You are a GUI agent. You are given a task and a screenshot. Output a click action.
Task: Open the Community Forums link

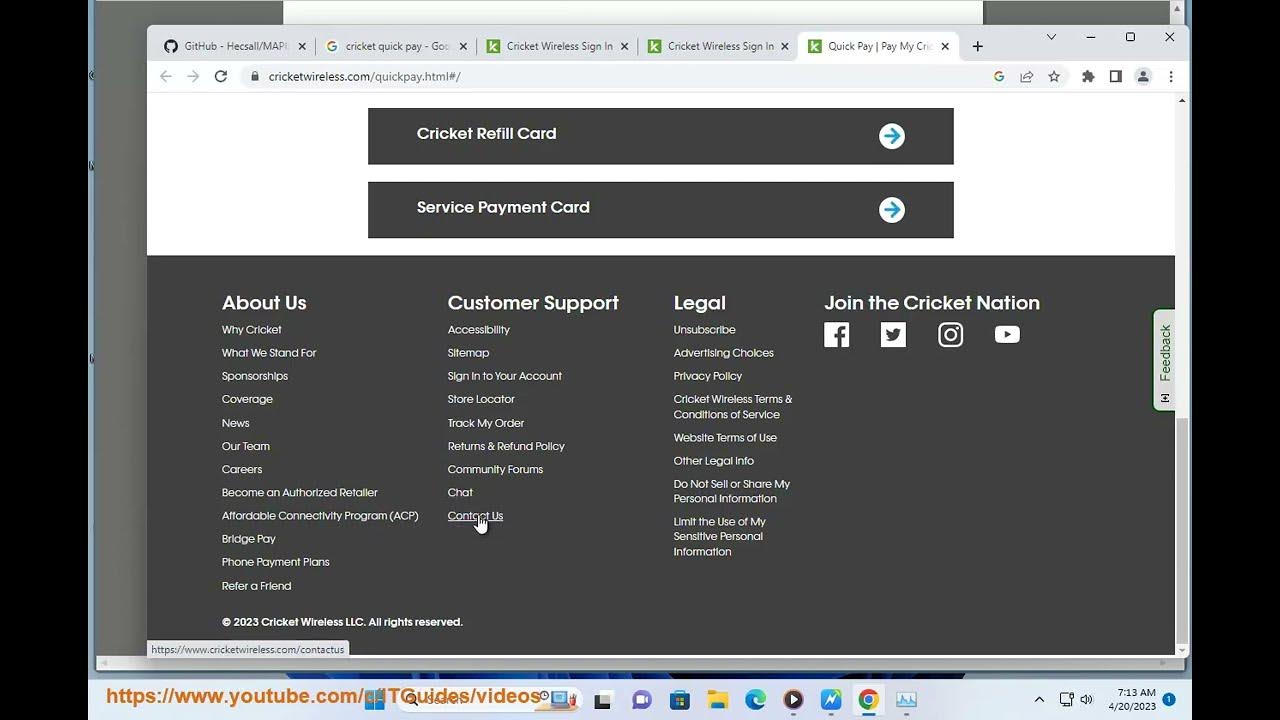[x=495, y=469]
